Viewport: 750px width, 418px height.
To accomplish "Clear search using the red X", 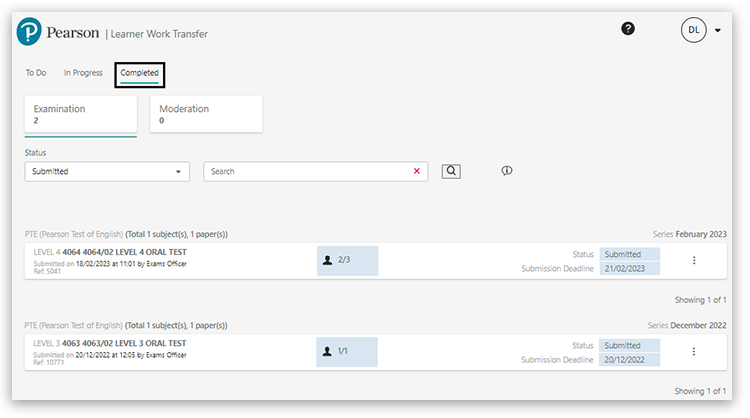I will point(417,172).
